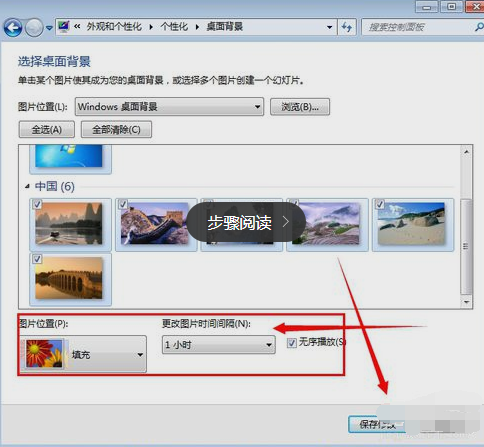Open the 1 小时 interval dropdown

219,345
